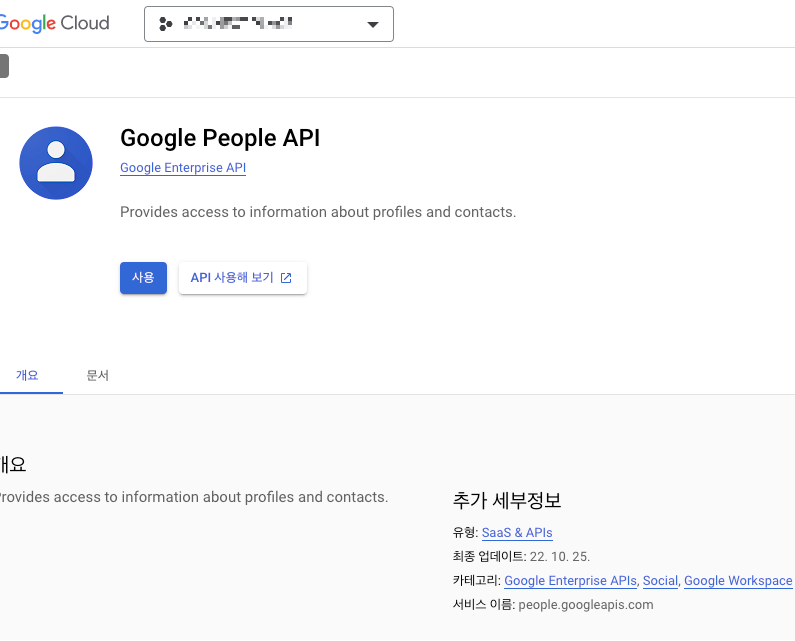Click the people.googleapis.com service name
This screenshot has width=795, height=641.
[x=586, y=605]
